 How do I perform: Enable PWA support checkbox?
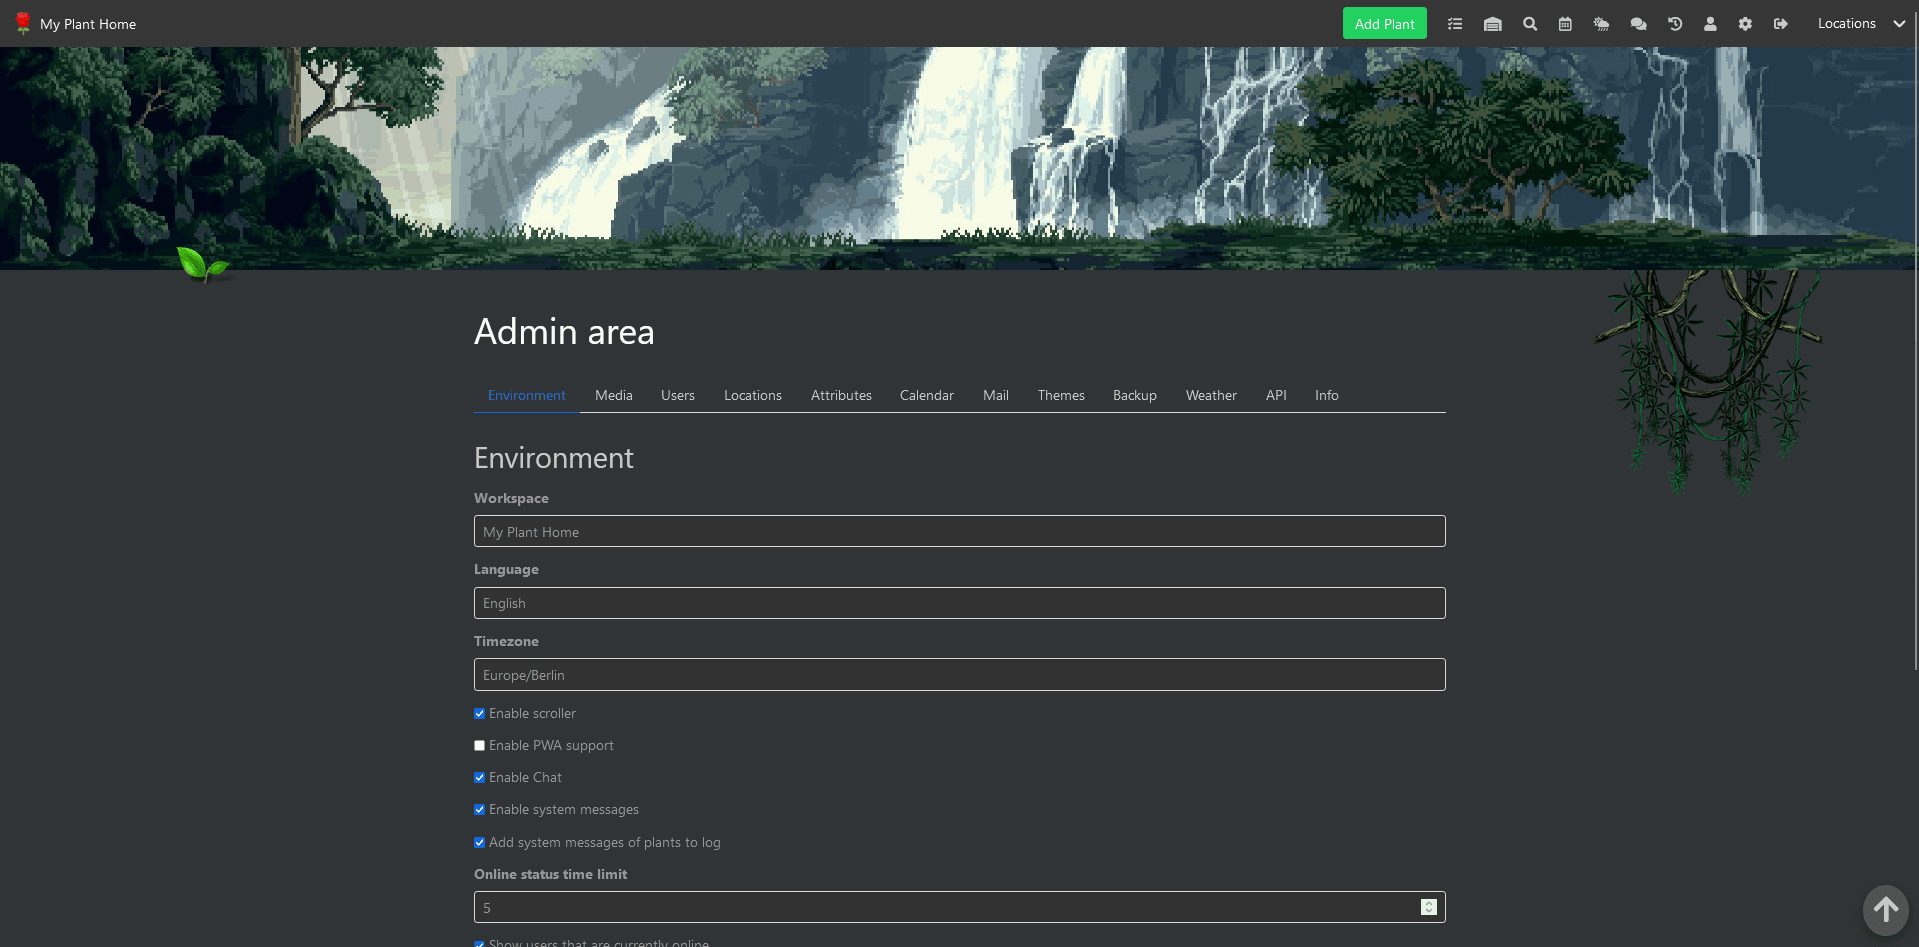(480, 746)
